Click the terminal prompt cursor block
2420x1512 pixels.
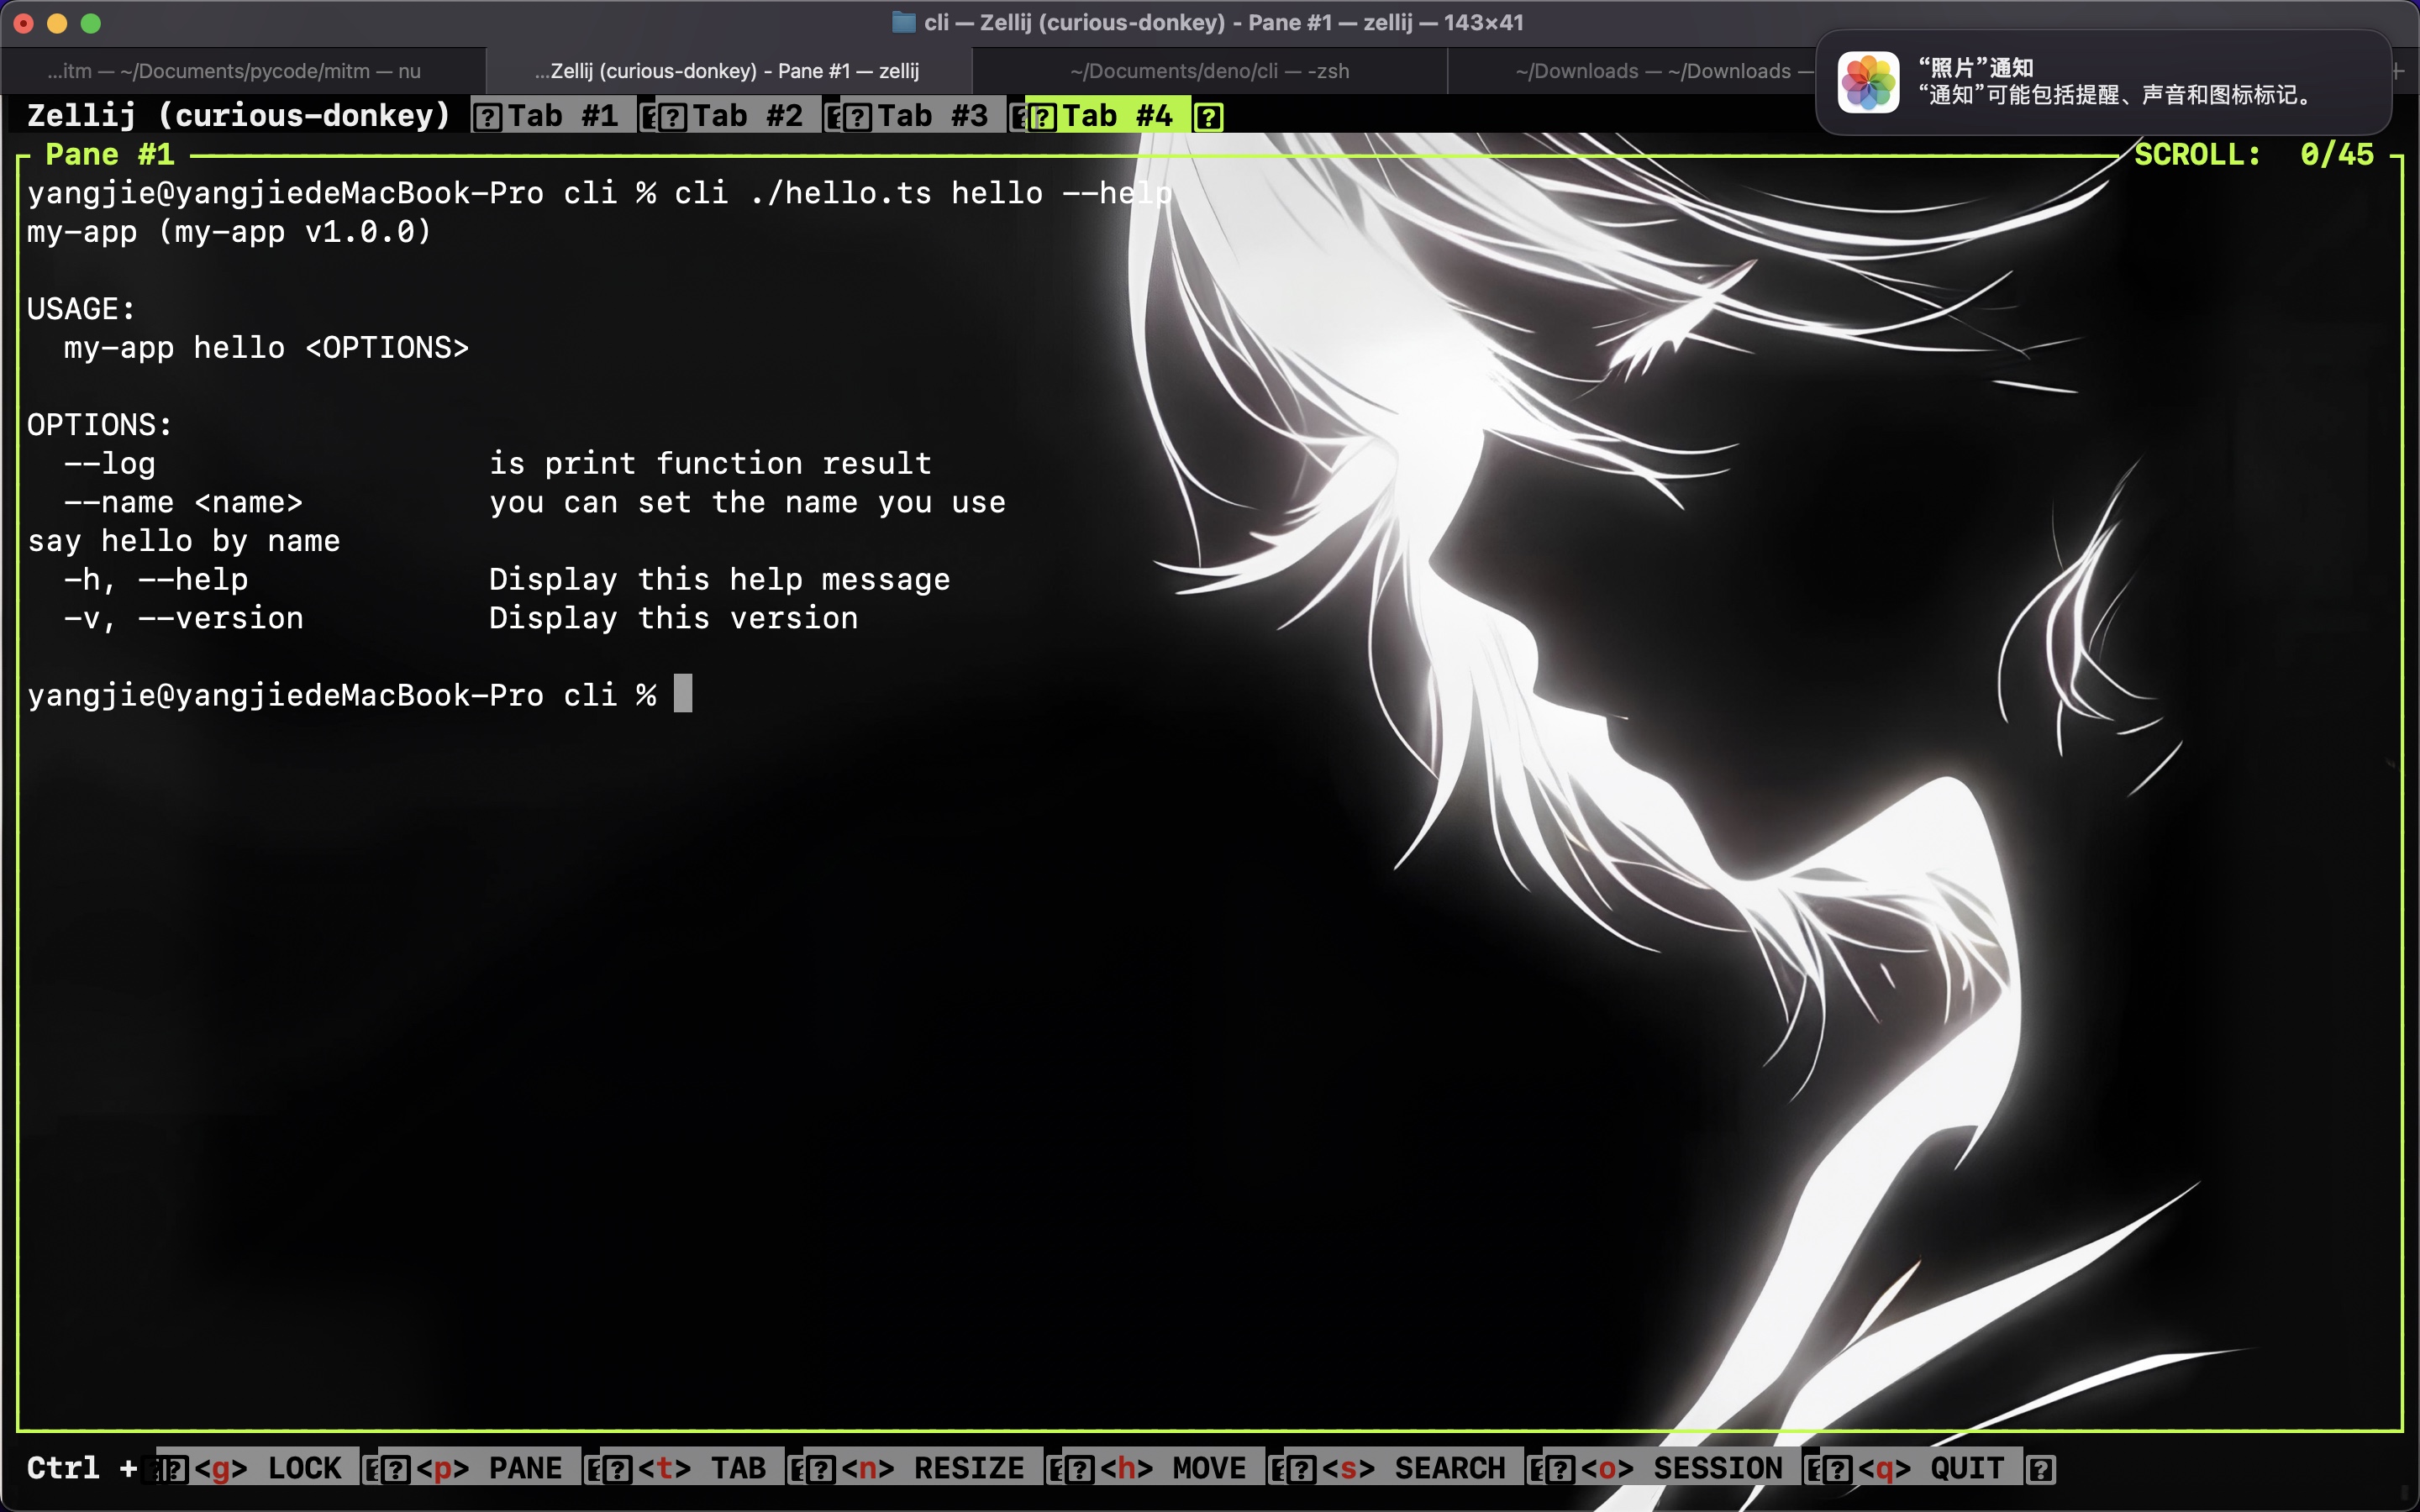click(683, 694)
